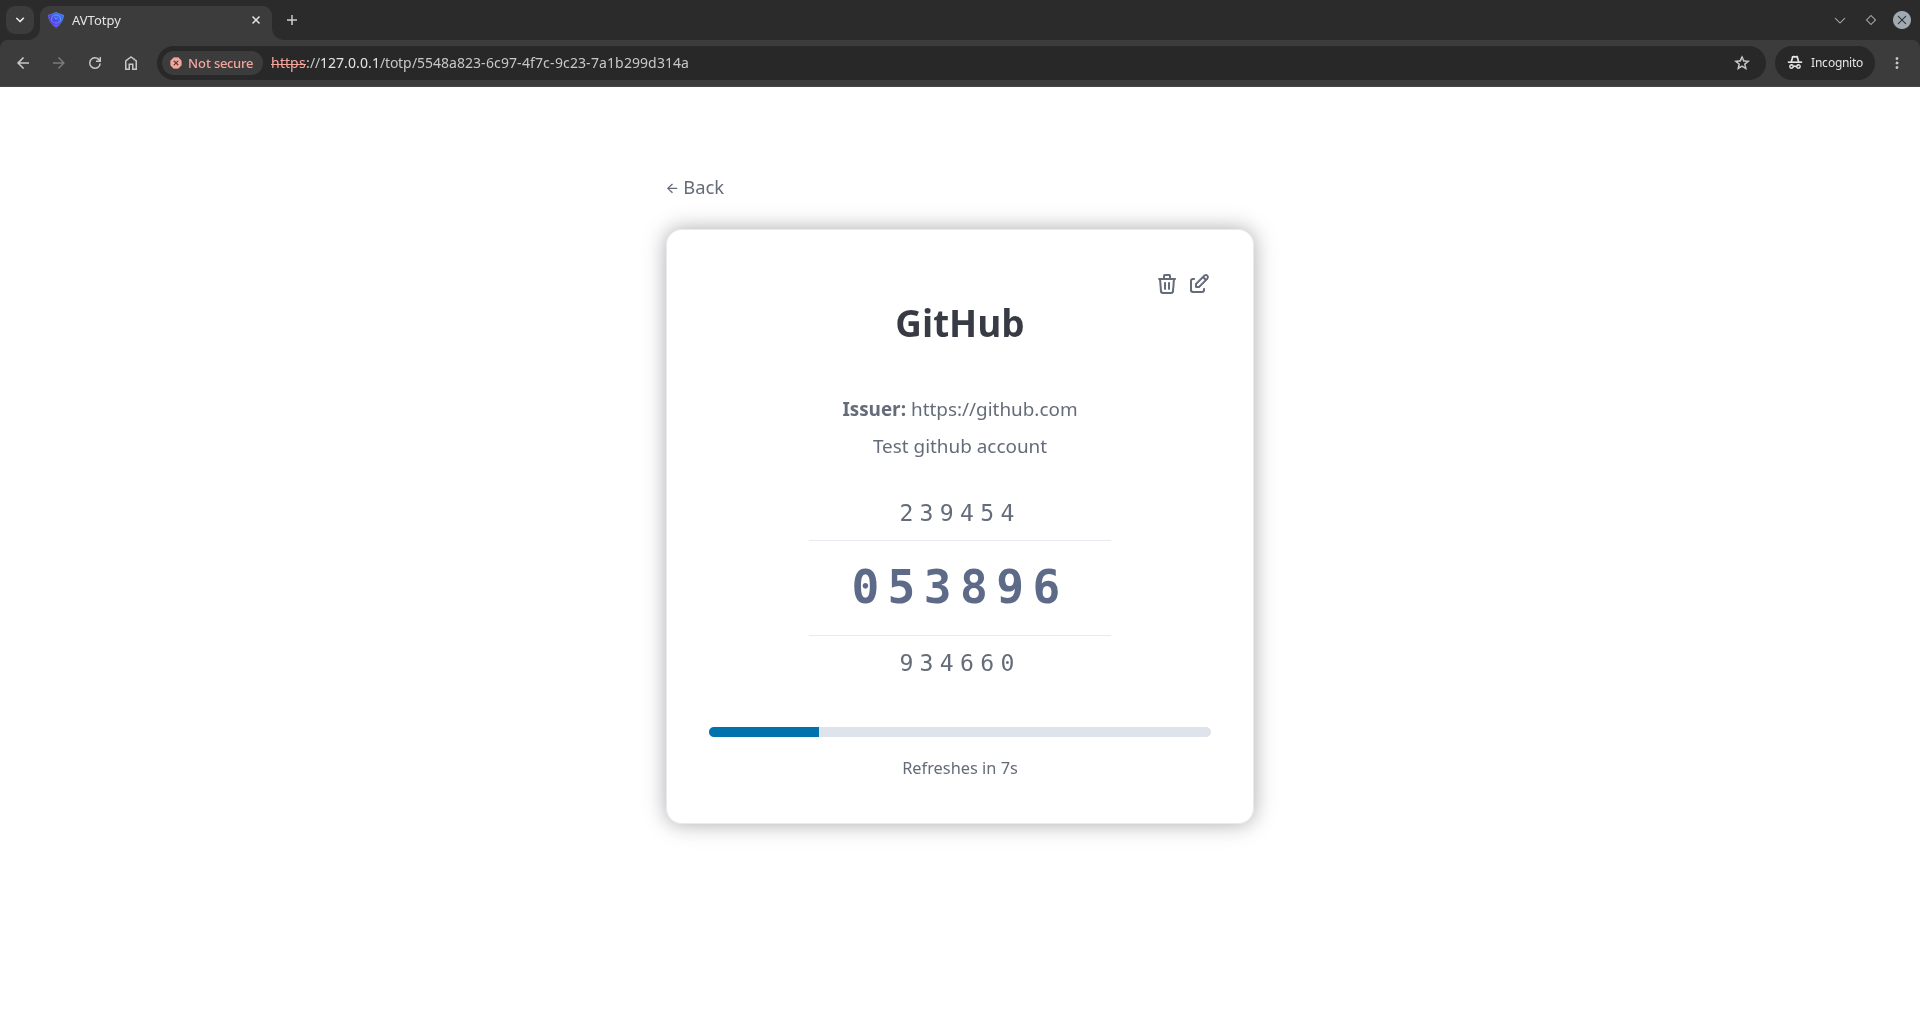Minimize the browser window

click(1840, 20)
